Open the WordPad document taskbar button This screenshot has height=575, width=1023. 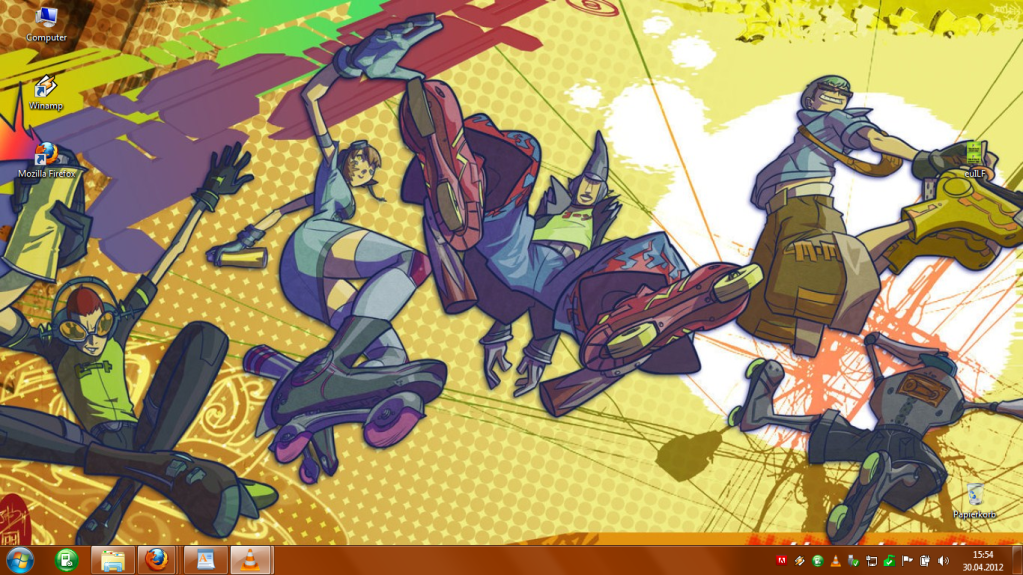206,561
